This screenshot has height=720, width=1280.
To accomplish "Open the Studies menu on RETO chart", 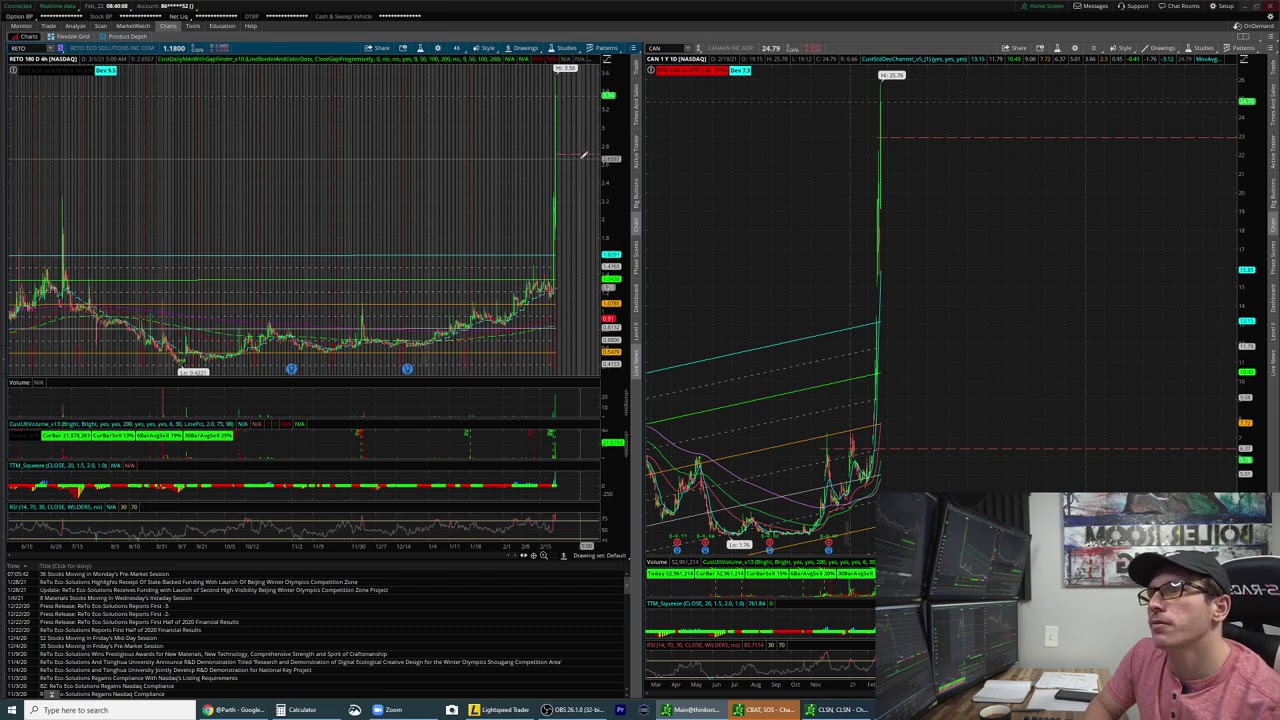I will [563, 48].
